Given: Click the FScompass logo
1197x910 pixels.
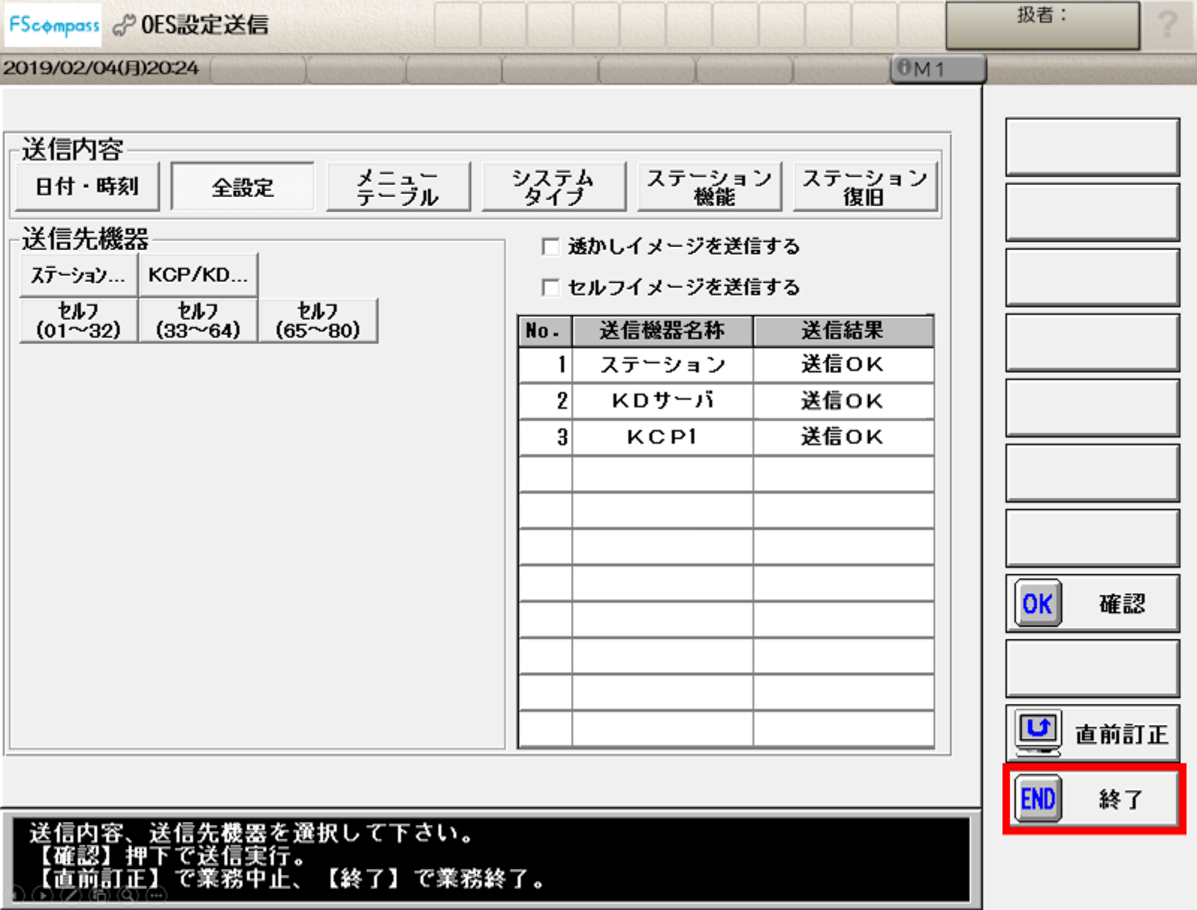Looking at the screenshot, I should [53, 25].
